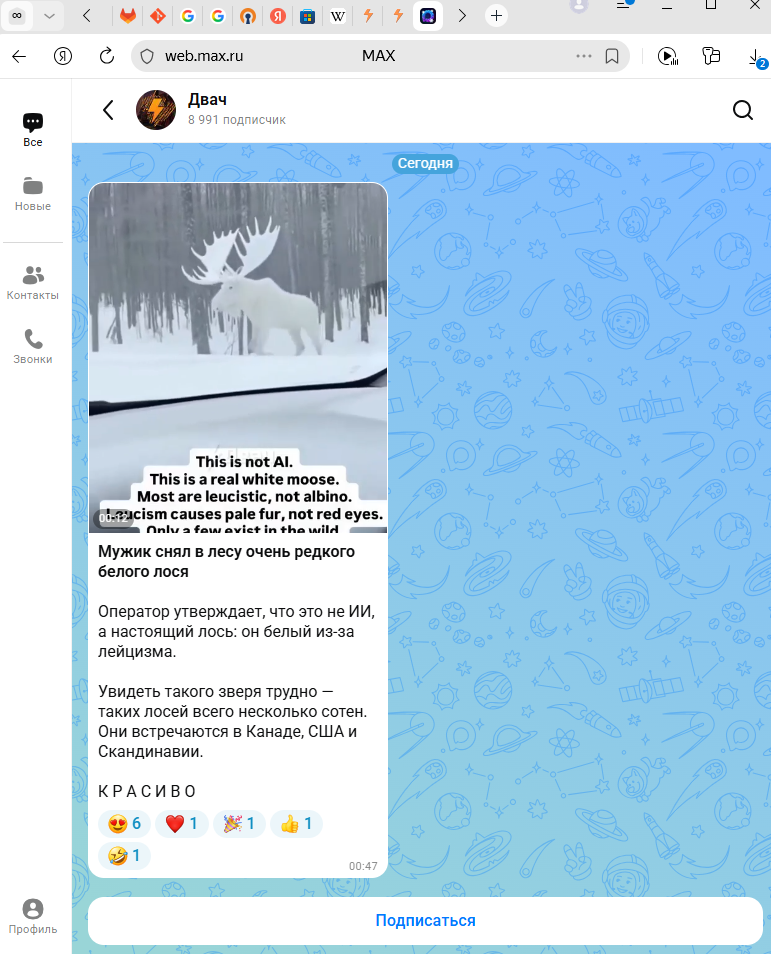
Task: Open the Двач channel avatar
Action: (156, 110)
